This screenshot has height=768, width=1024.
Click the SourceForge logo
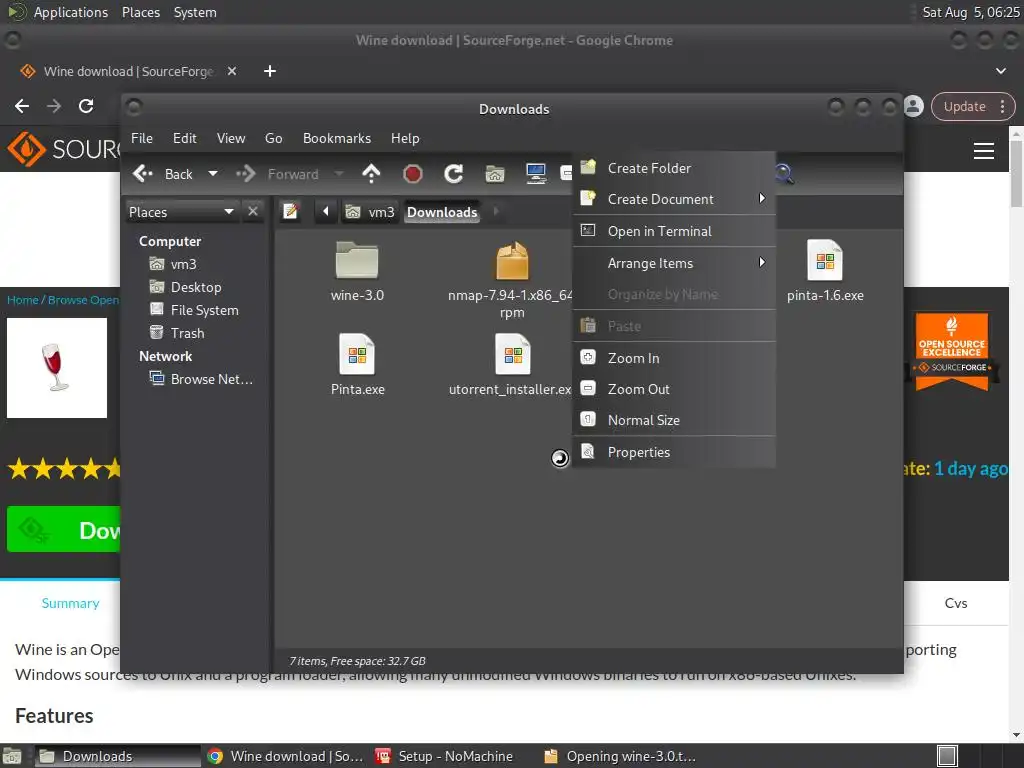[63, 150]
